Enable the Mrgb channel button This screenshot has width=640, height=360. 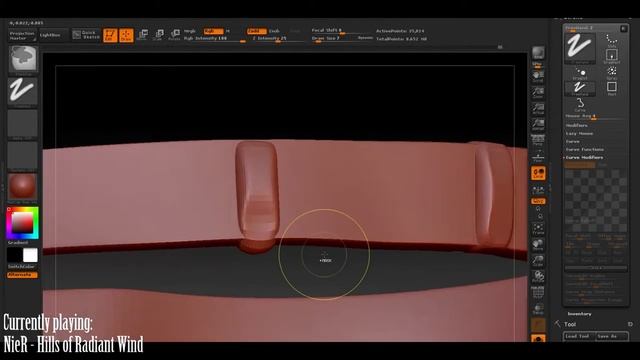(190, 31)
